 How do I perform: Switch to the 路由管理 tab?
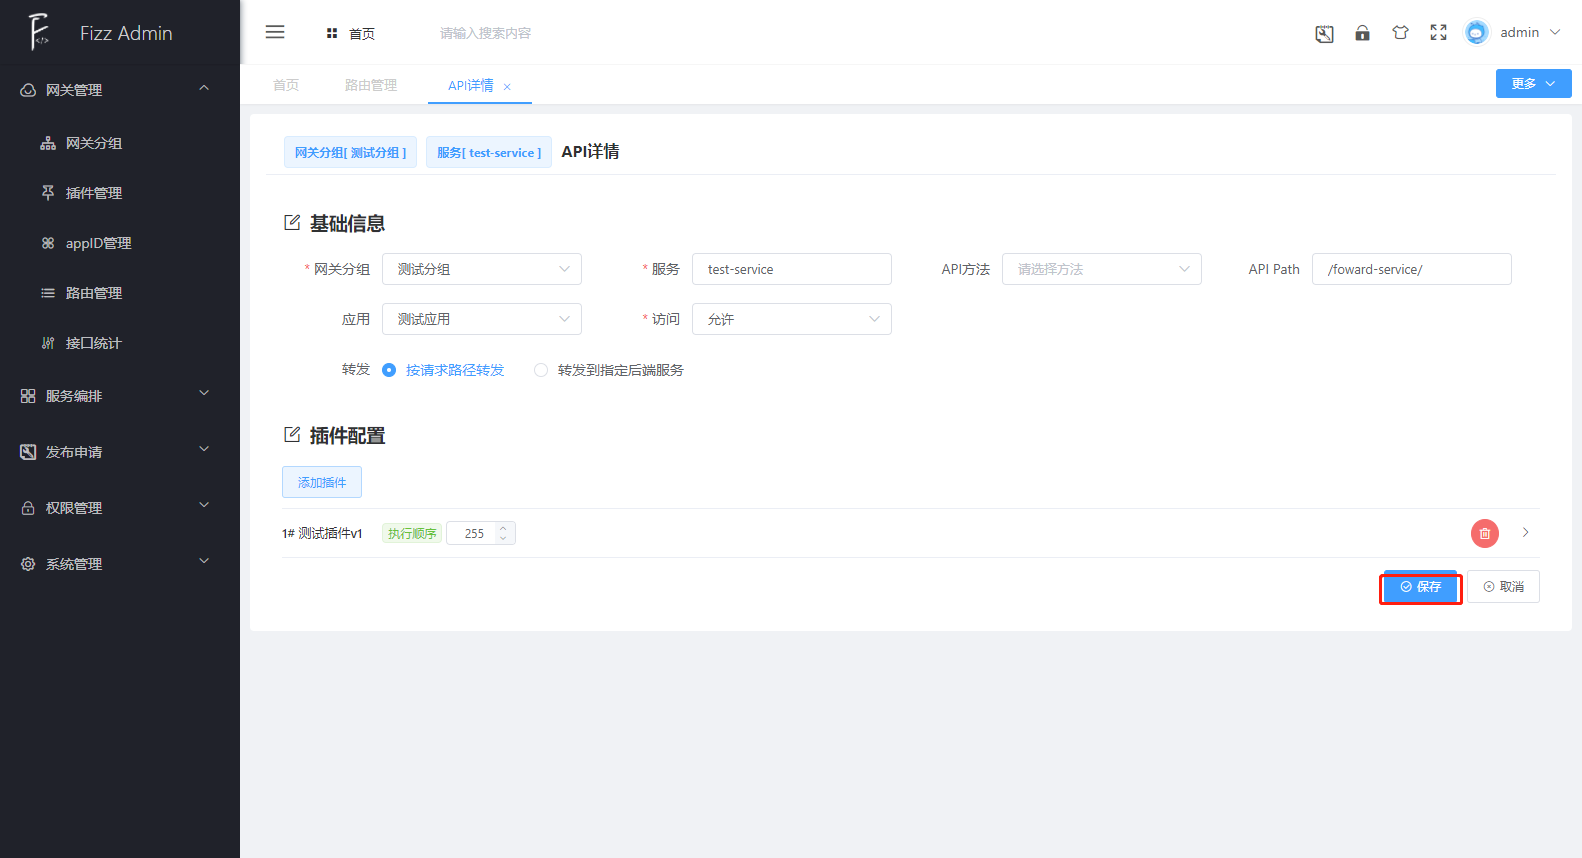click(x=371, y=85)
